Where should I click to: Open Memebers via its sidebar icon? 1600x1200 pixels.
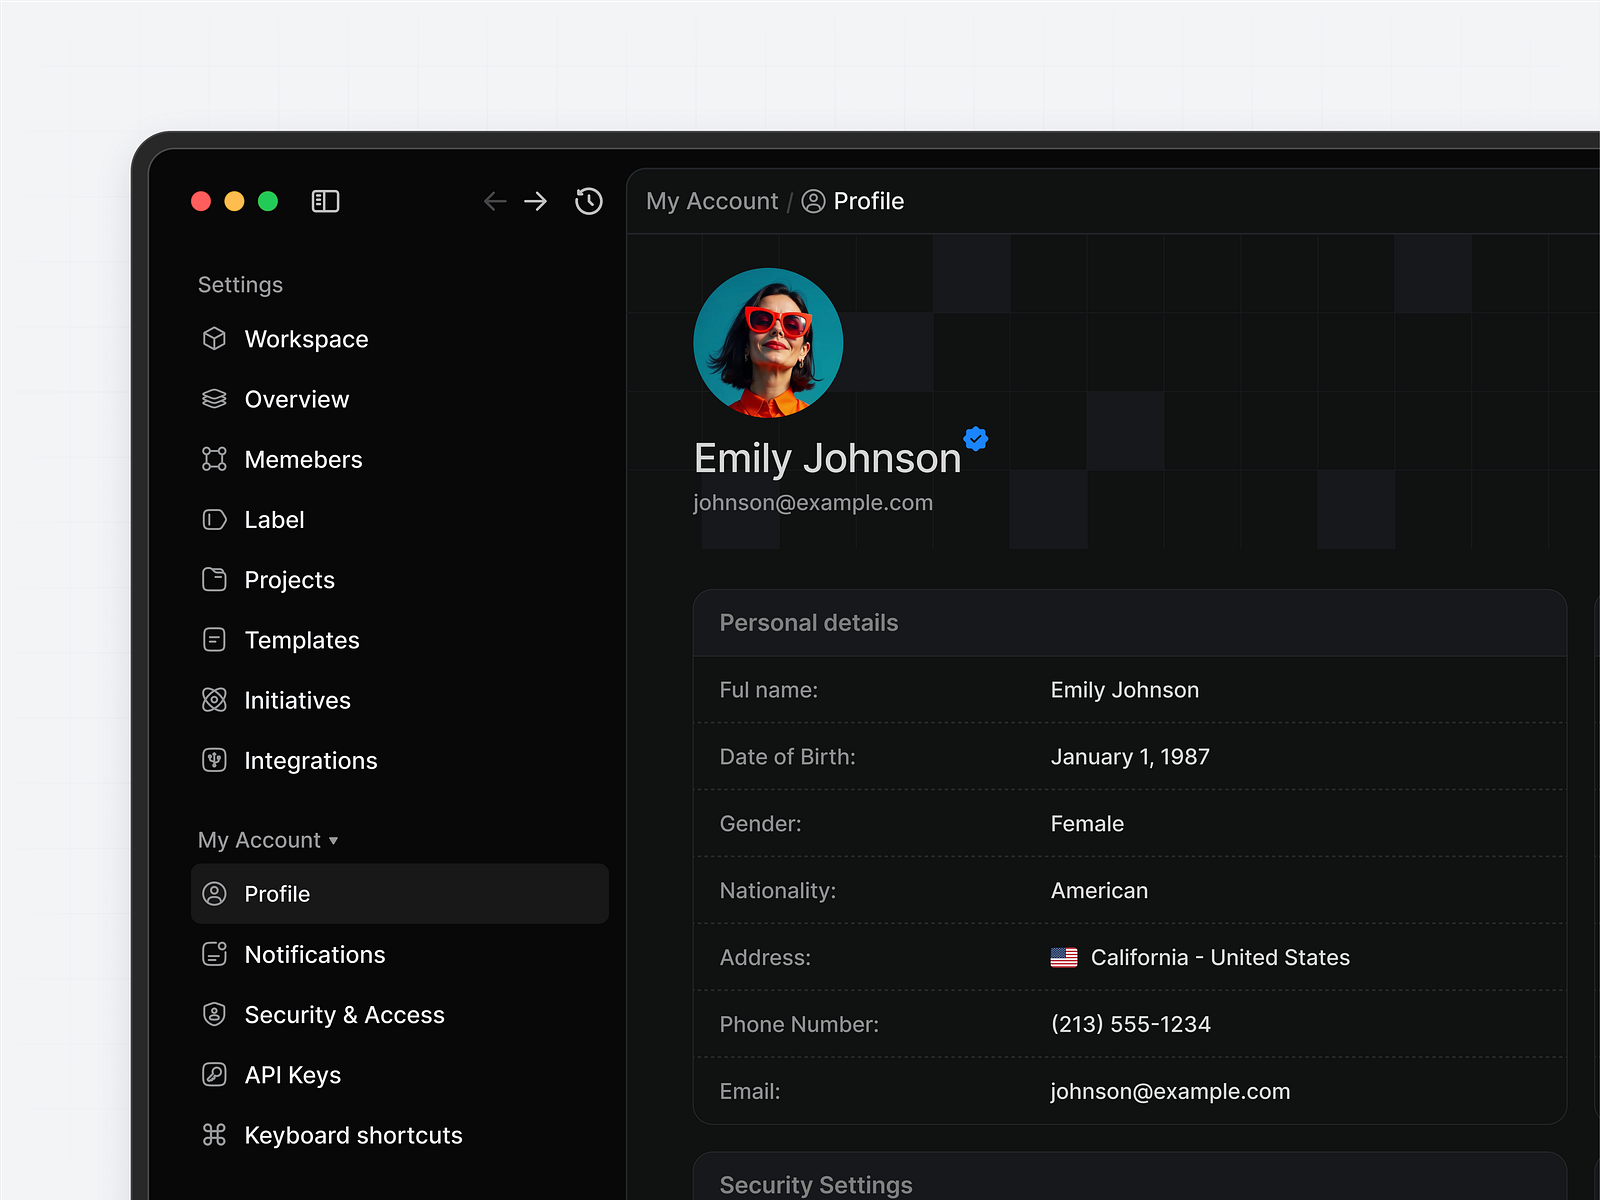pos(214,459)
